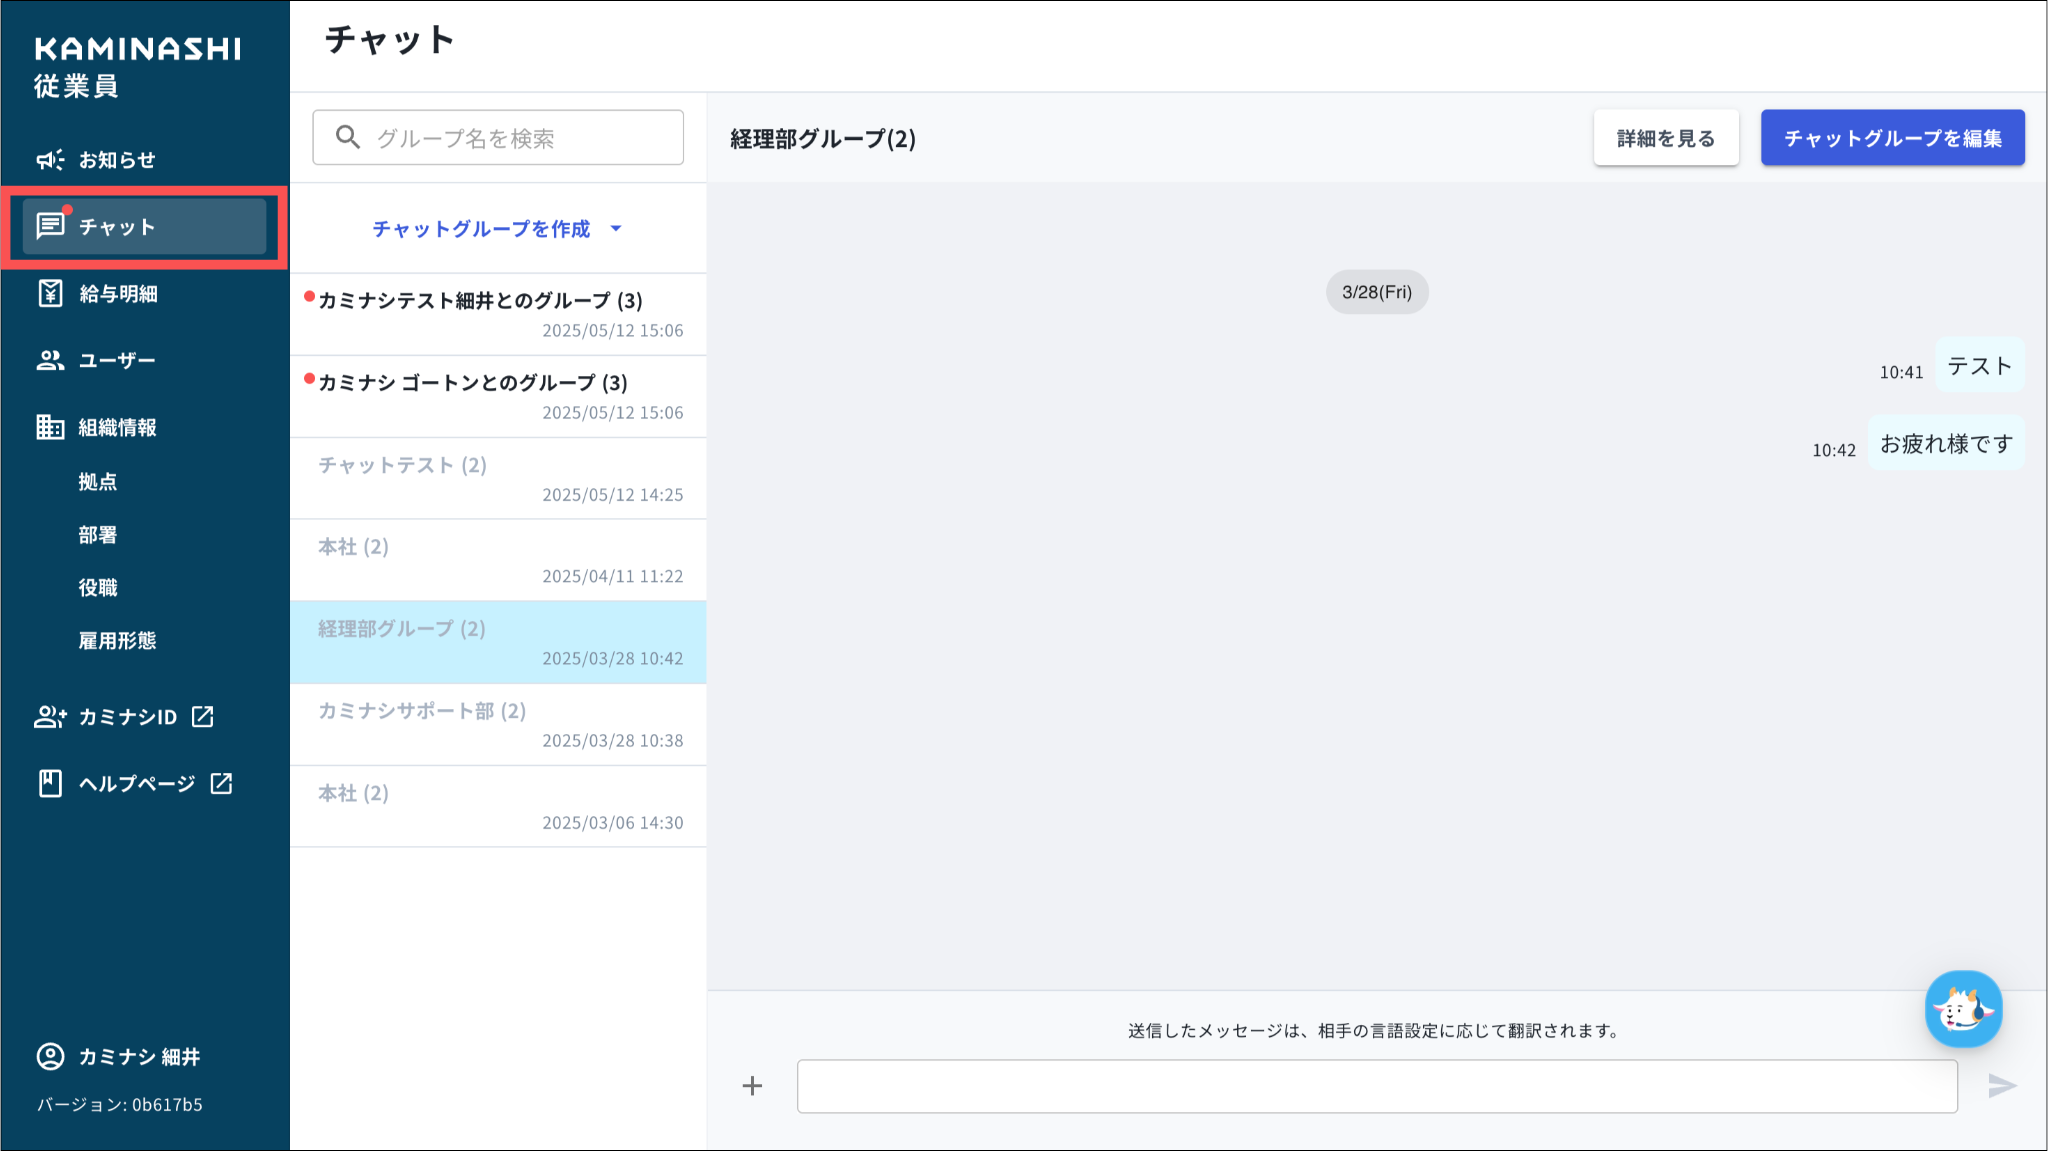Click the plus attachment icon

click(x=752, y=1086)
